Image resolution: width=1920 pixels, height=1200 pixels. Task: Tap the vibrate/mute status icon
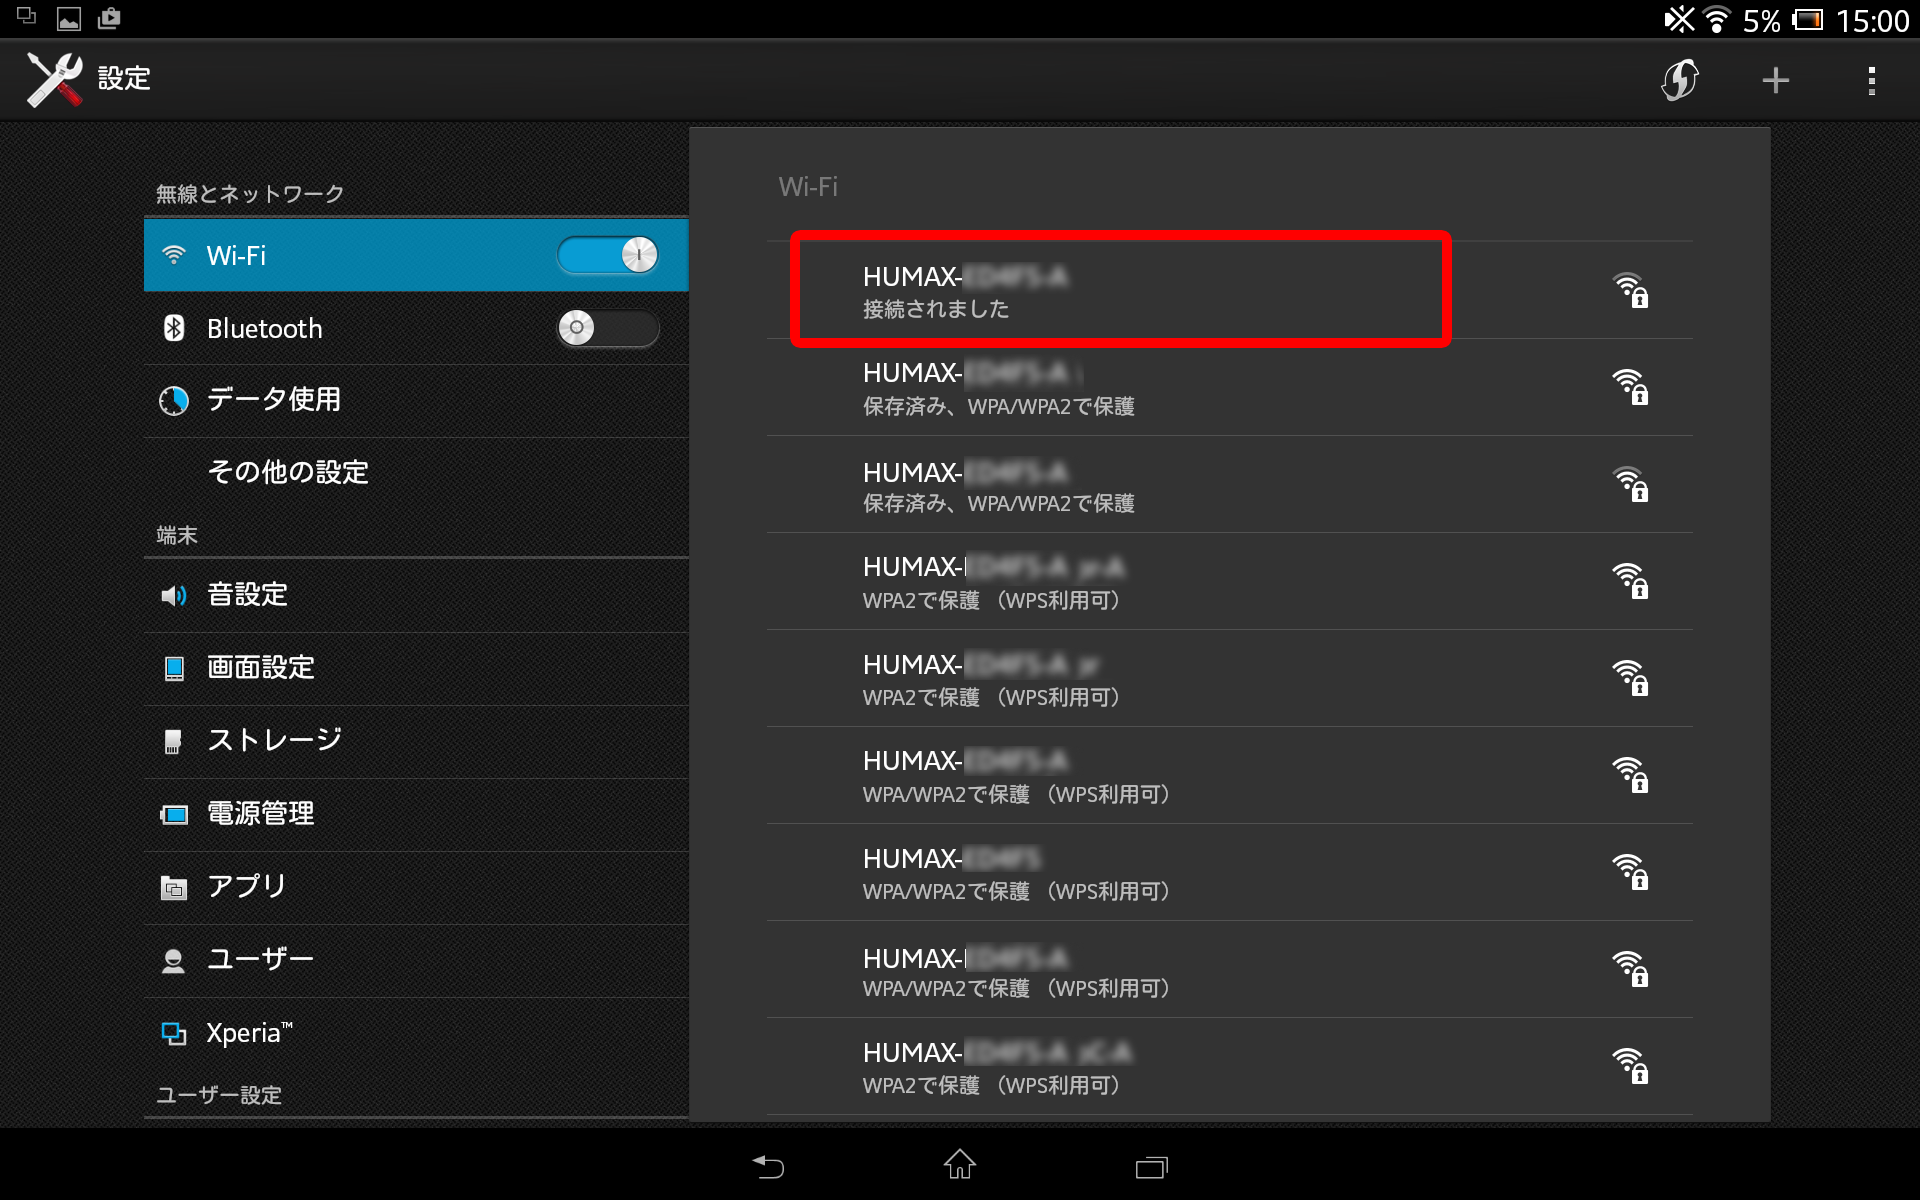[1679, 19]
